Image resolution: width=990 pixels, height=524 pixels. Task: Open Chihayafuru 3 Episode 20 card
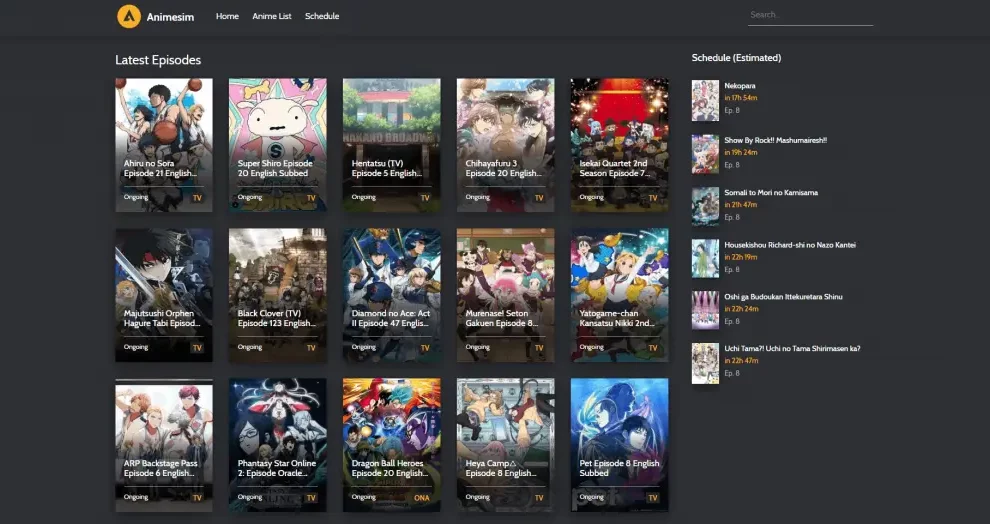[x=506, y=145]
